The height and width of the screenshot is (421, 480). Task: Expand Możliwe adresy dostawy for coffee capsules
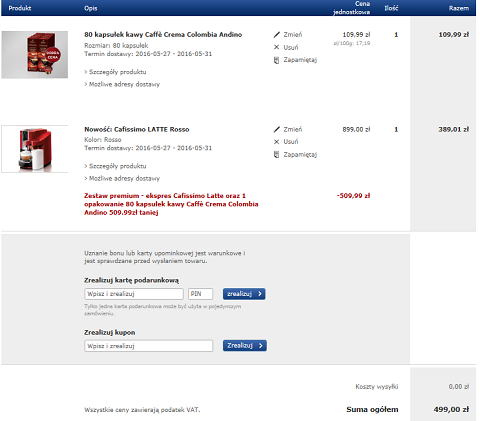pyautogui.click(x=122, y=84)
